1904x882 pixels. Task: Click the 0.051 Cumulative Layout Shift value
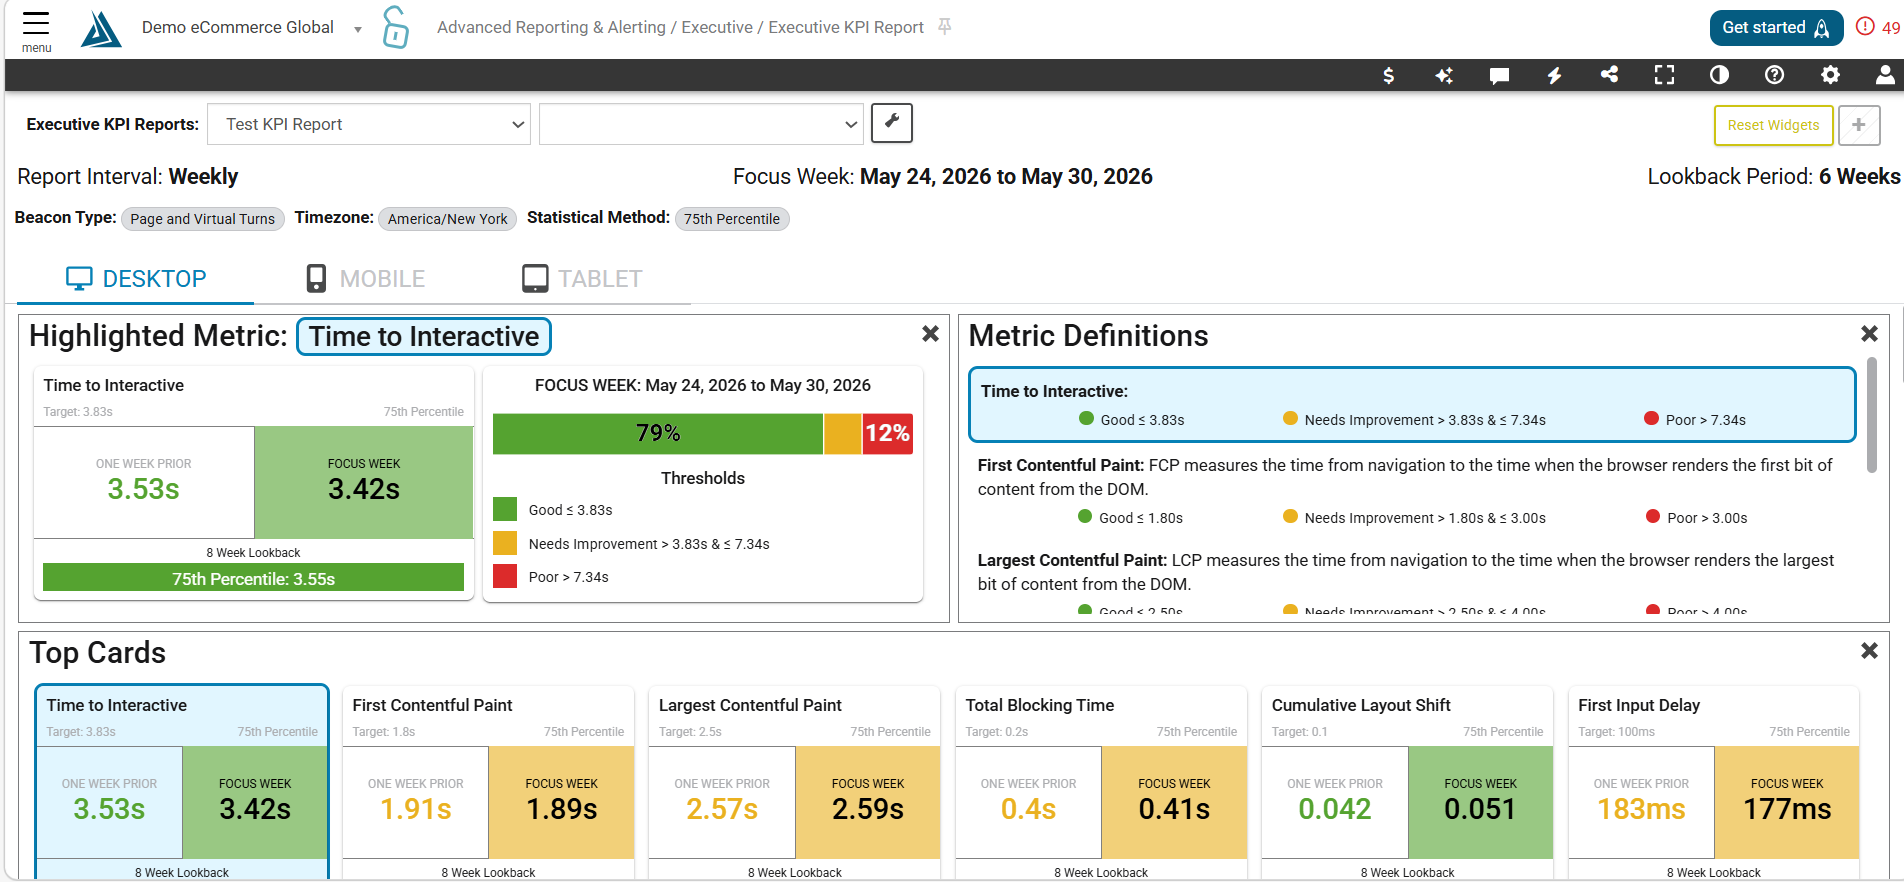click(x=1480, y=809)
